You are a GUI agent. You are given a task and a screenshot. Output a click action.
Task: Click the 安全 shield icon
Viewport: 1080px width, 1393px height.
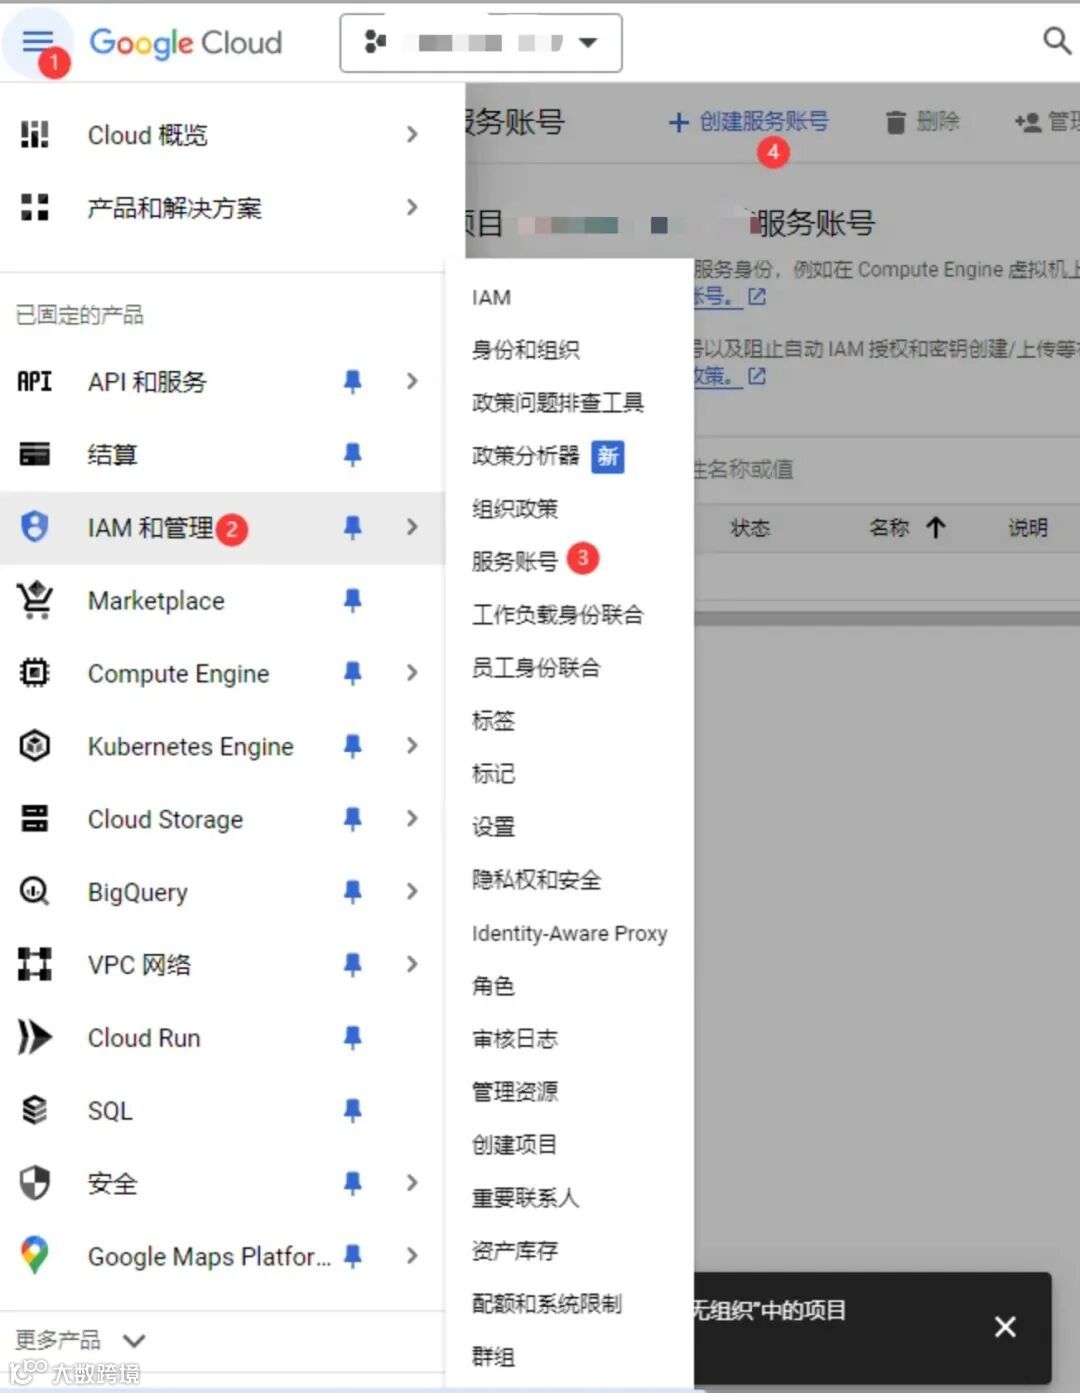[35, 1183]
